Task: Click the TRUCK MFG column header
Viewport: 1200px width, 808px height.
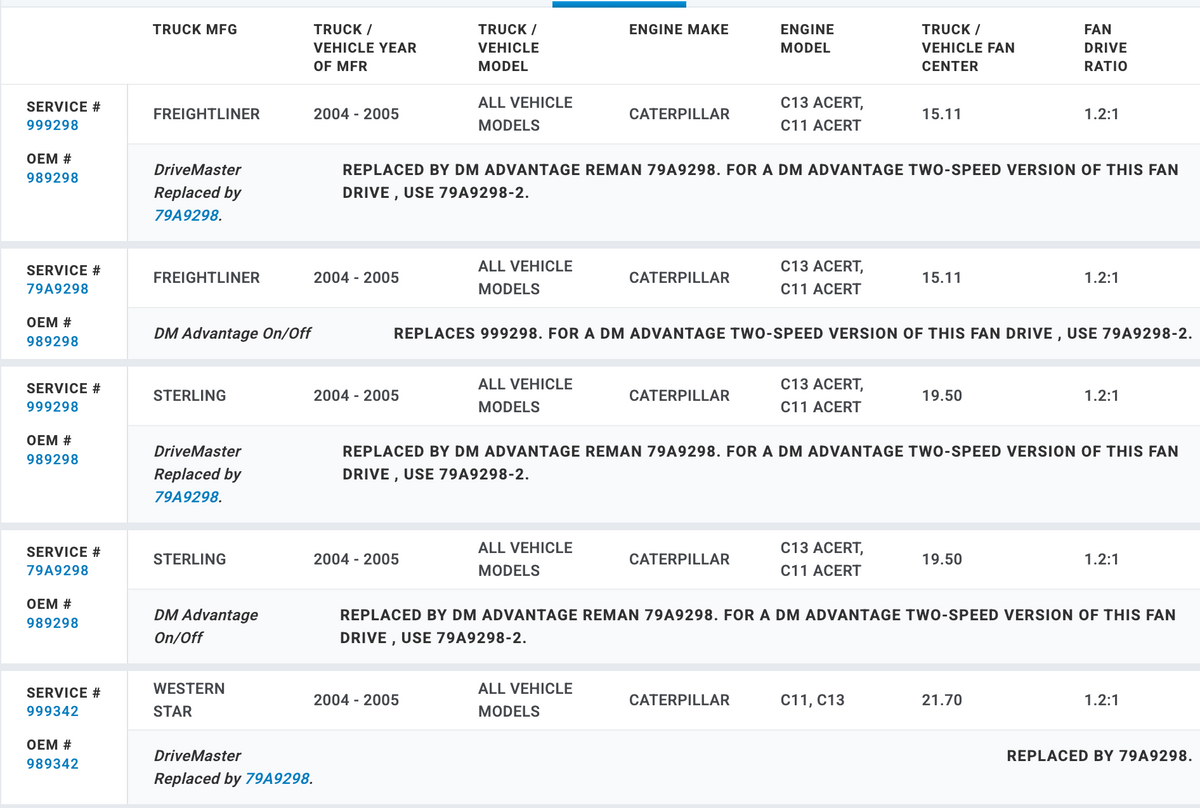Action: point(194,30)
